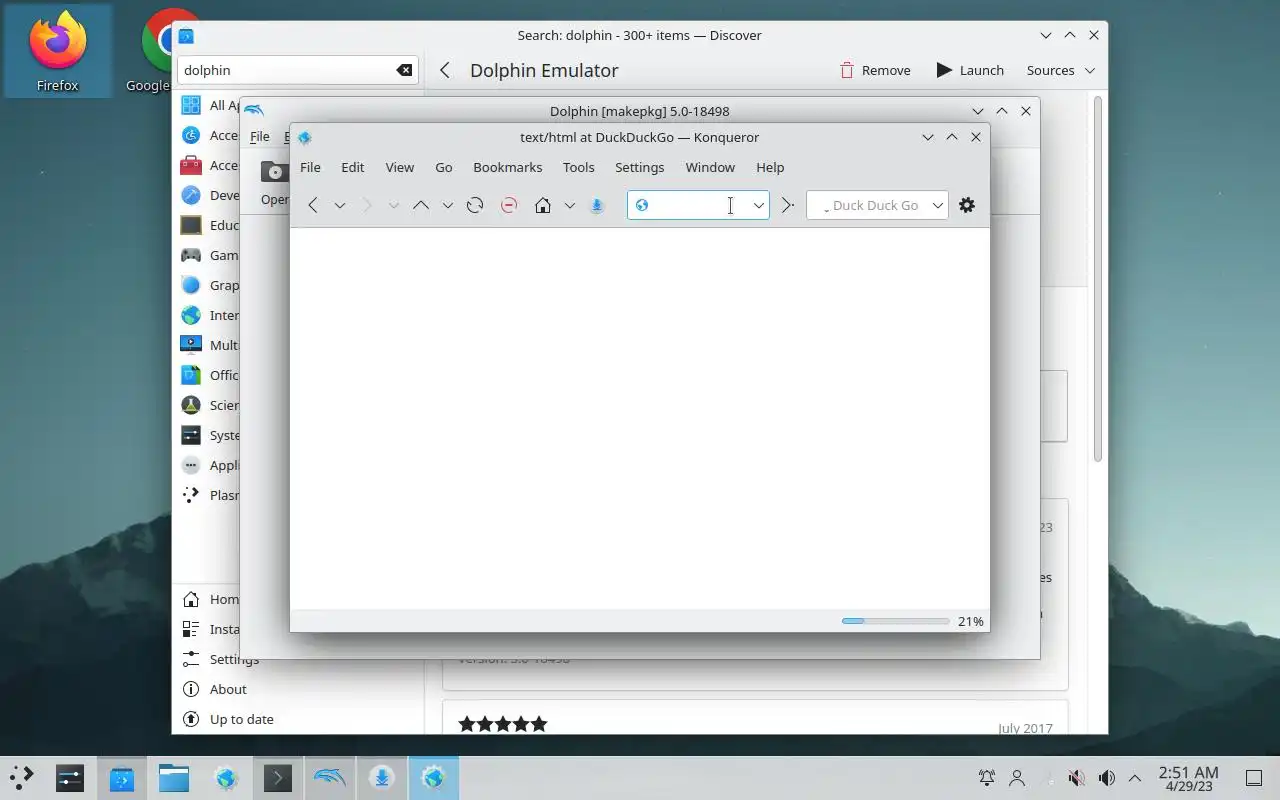Open Konqueror's gear settings menu icon
This screenshot has height=800, width=1280.
[966, 205]
